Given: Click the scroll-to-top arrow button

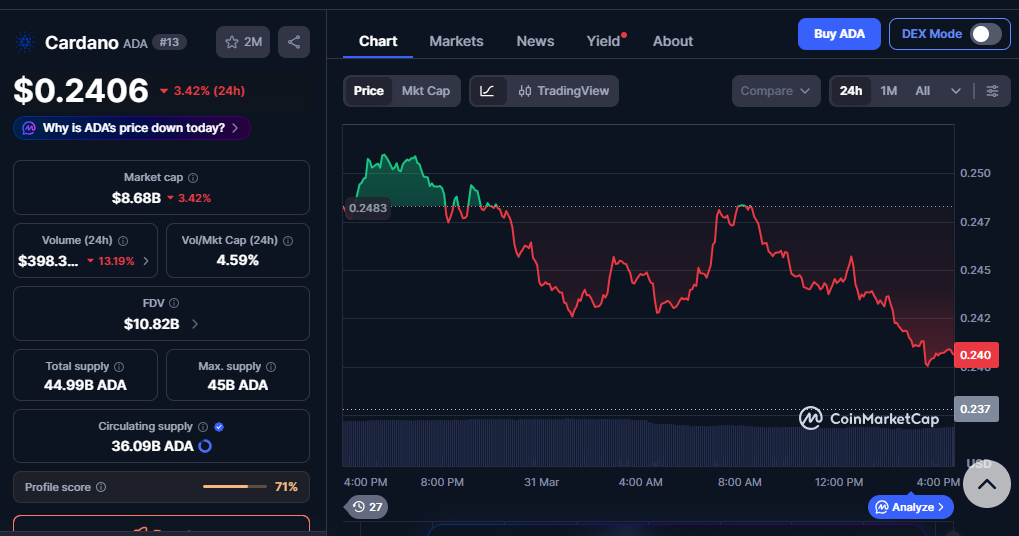Looking at the screenshot, I should [986, 484].
